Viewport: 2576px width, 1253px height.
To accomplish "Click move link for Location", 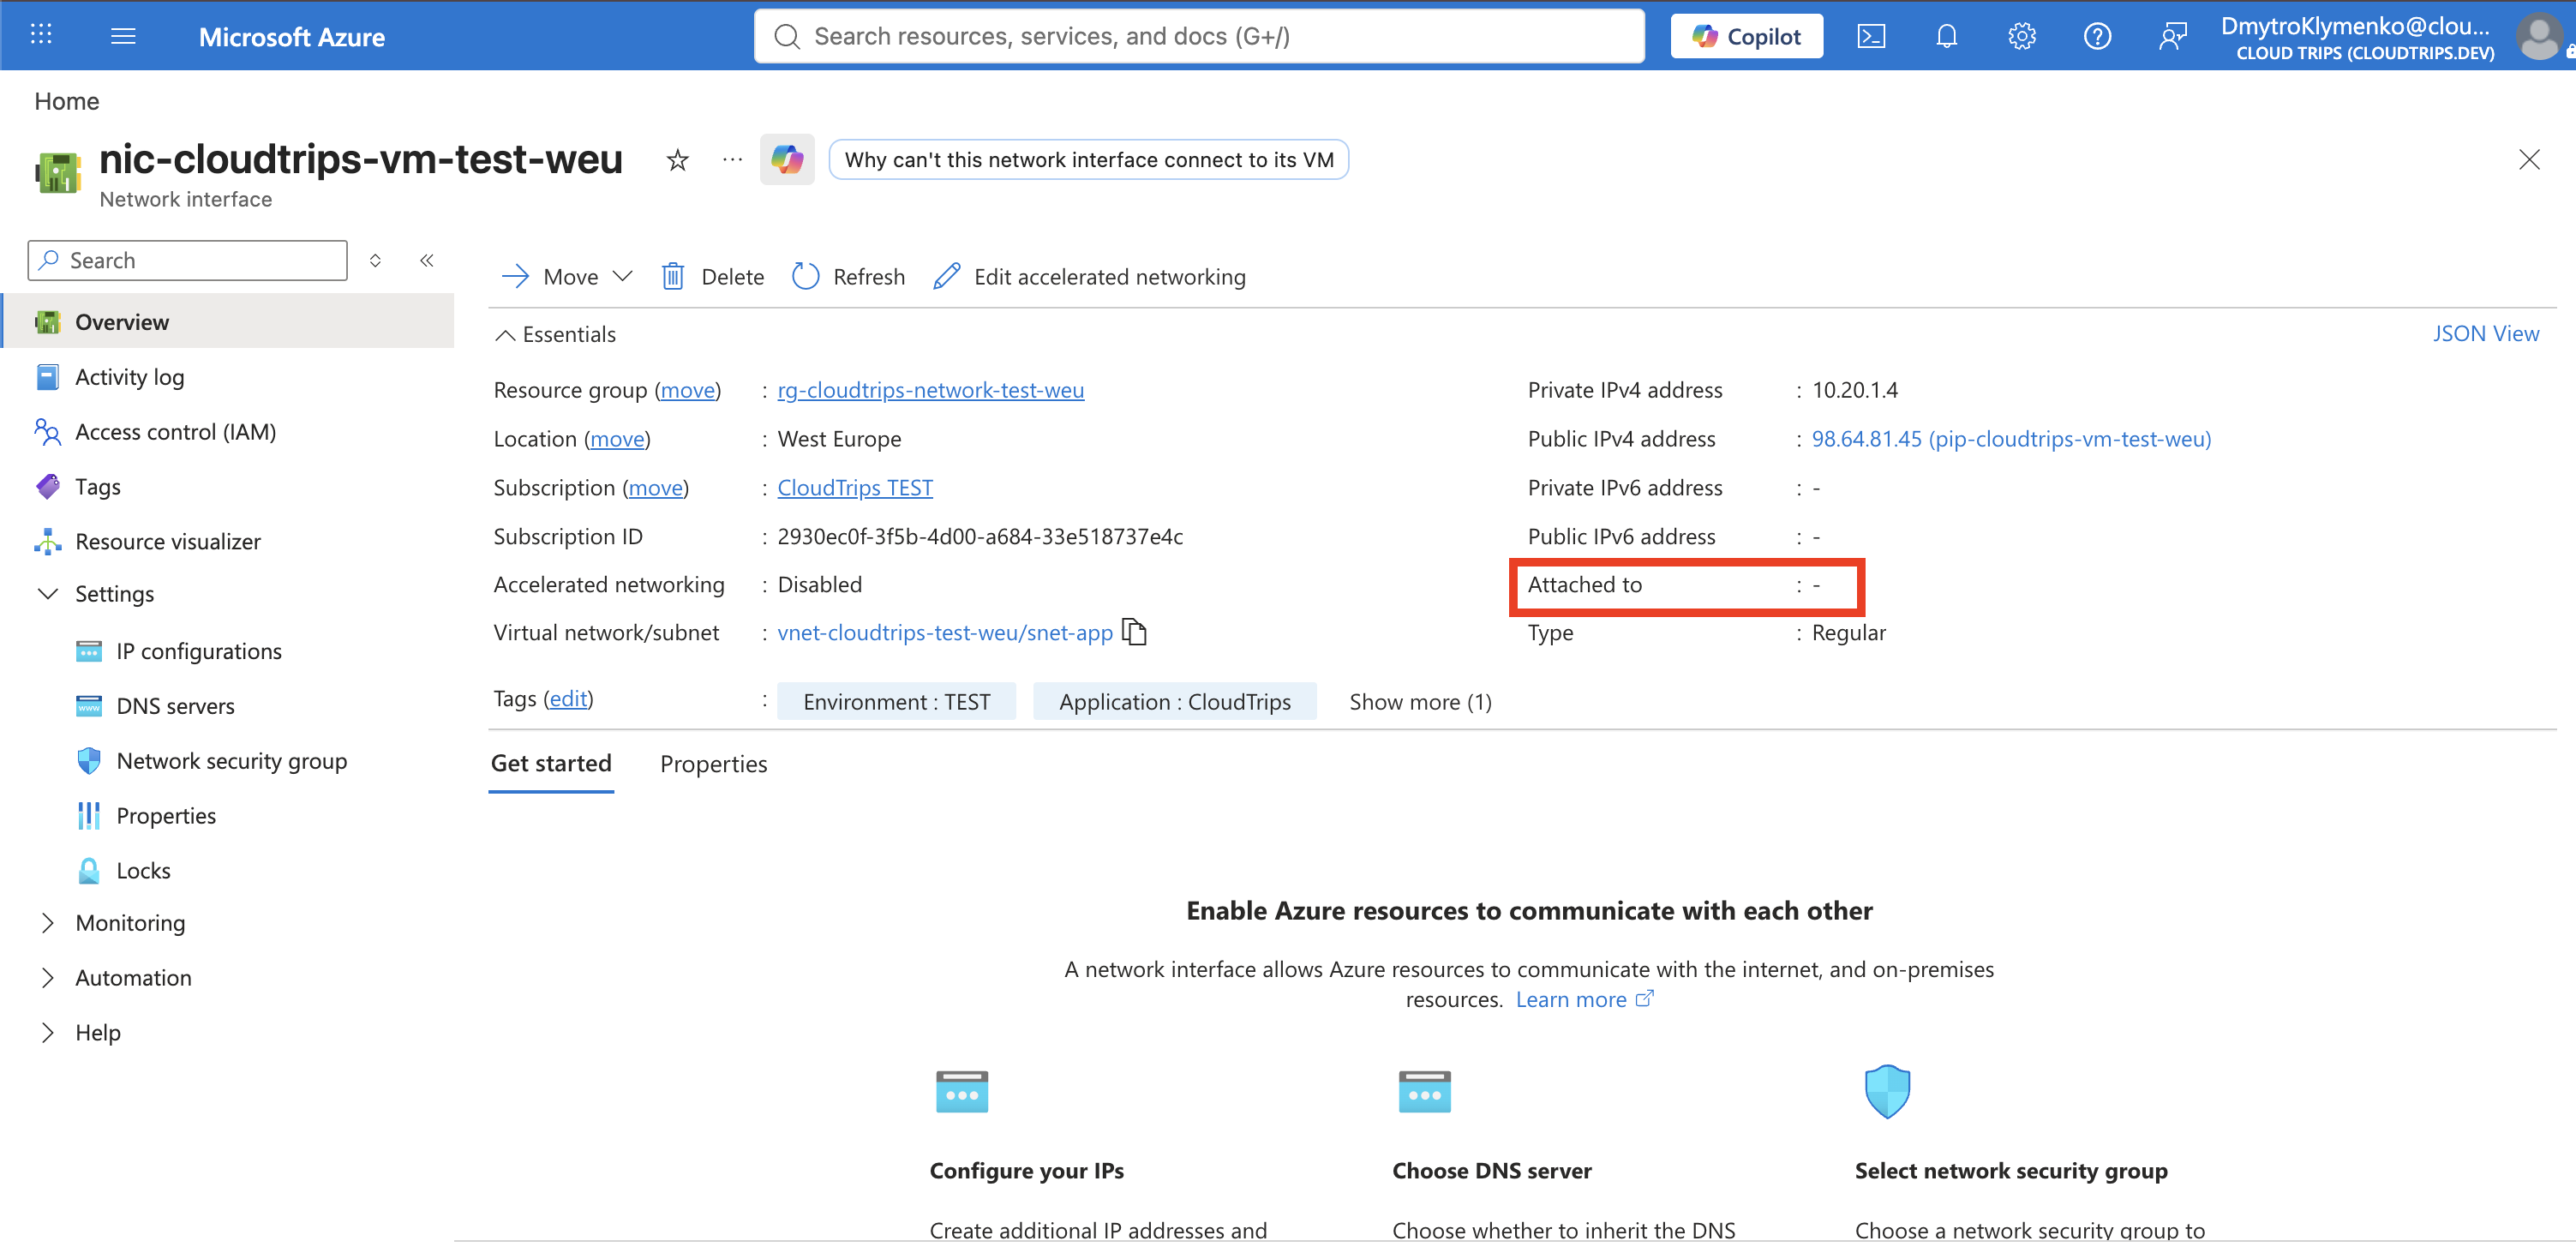I will (x=617, y=439).
